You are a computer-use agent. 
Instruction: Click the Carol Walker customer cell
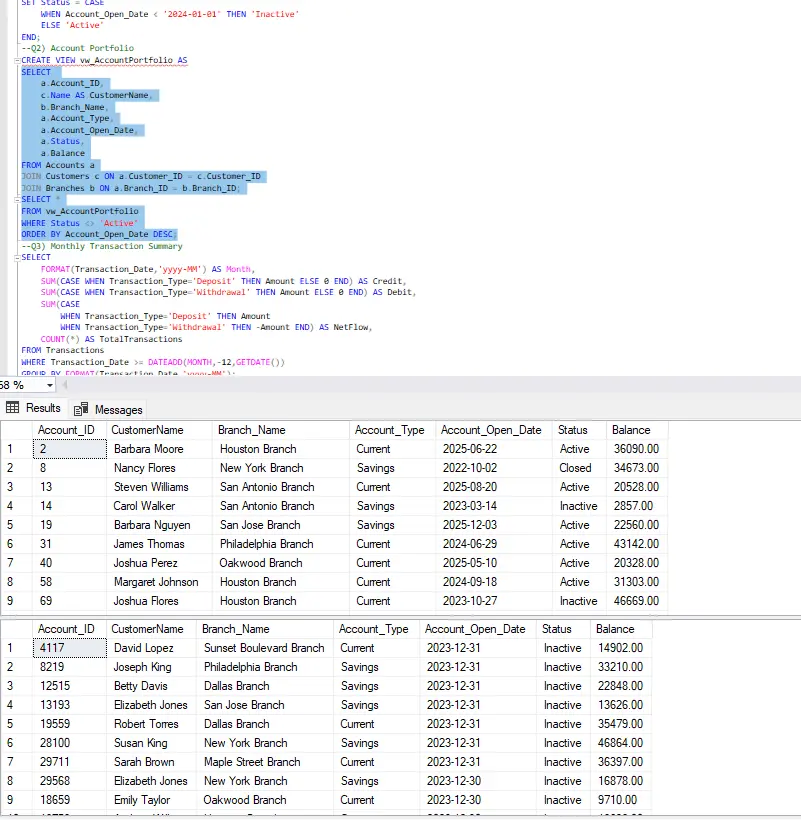pyautogui.click(x=159, y=506)
